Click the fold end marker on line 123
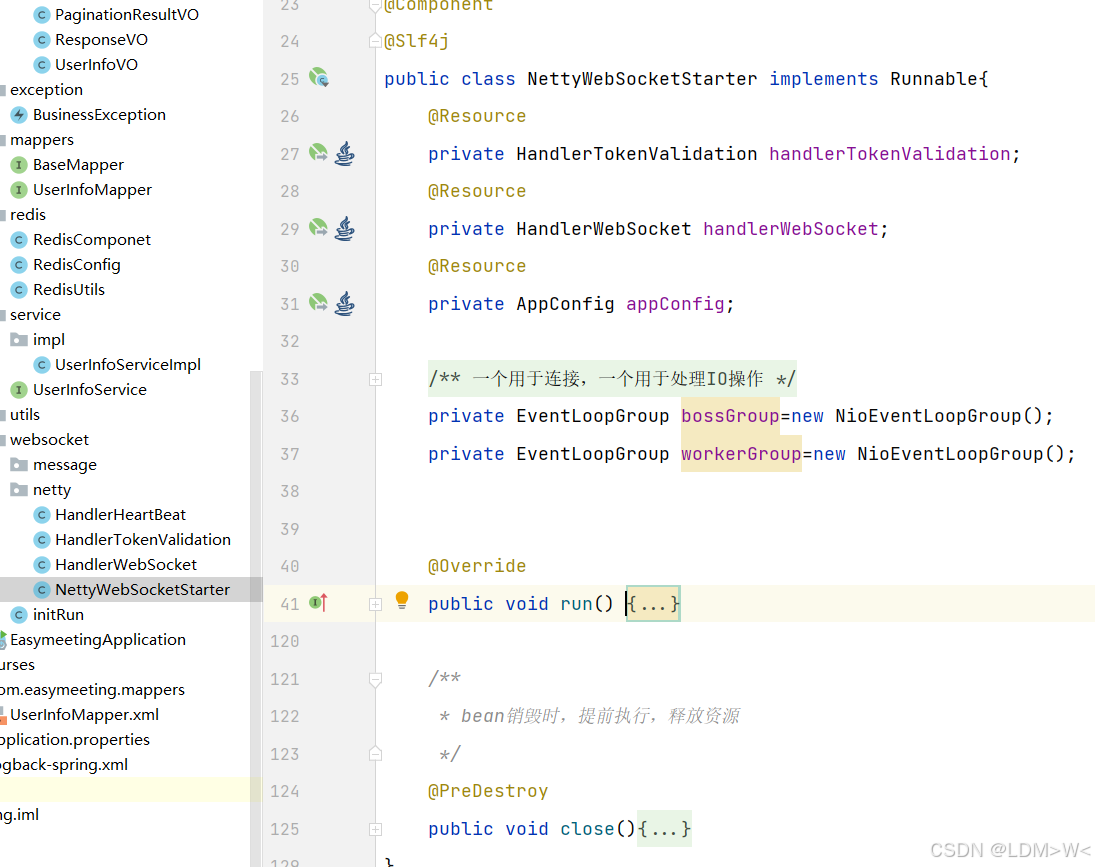 [376, 753]
